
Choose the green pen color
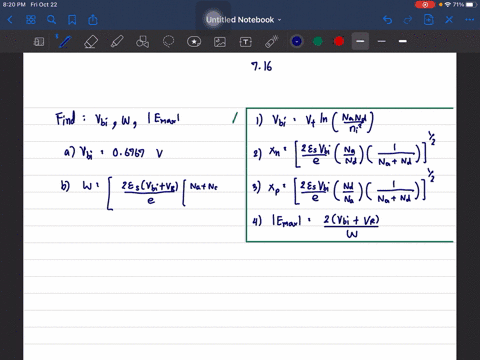tap(318, 41)
